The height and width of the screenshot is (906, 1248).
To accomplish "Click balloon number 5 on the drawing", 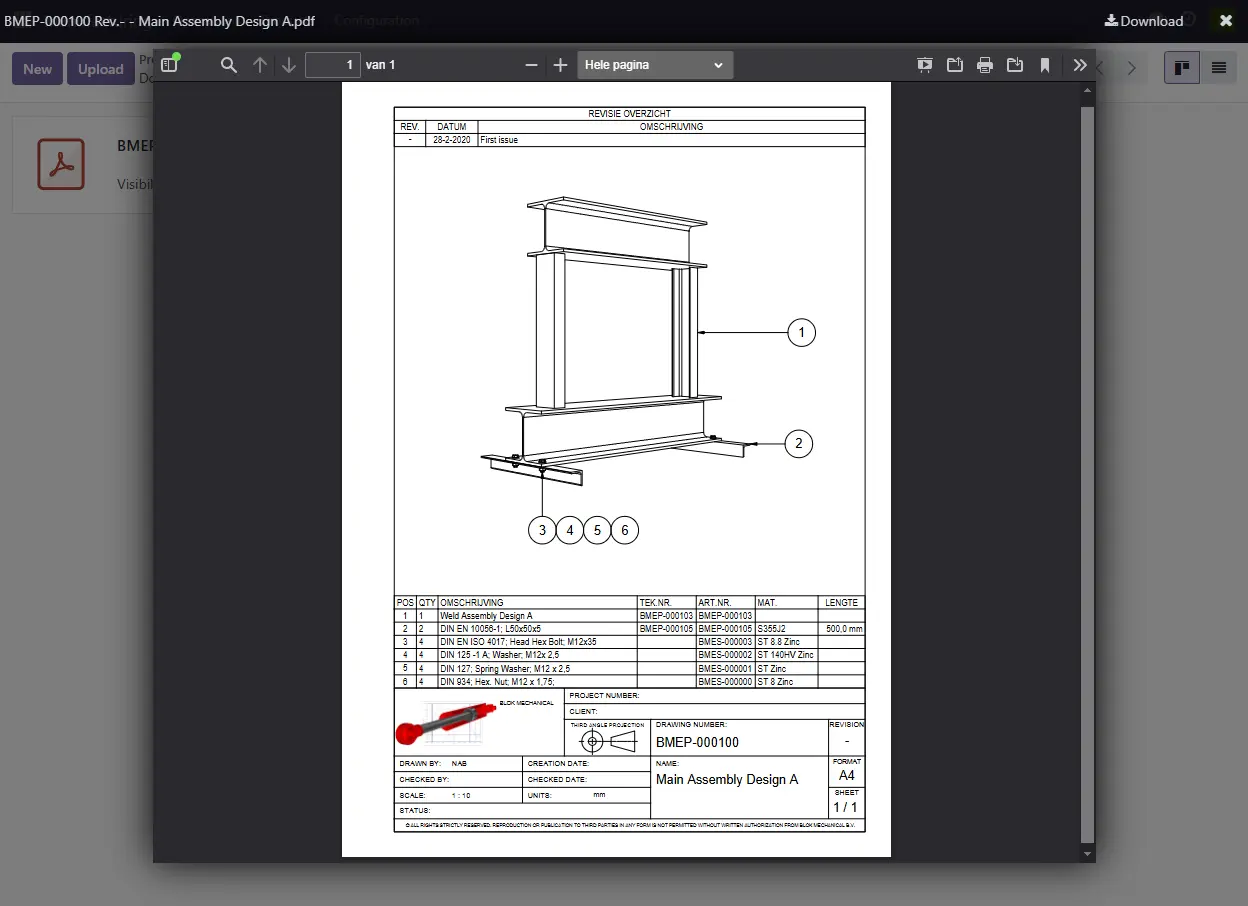I will (597, 530).
